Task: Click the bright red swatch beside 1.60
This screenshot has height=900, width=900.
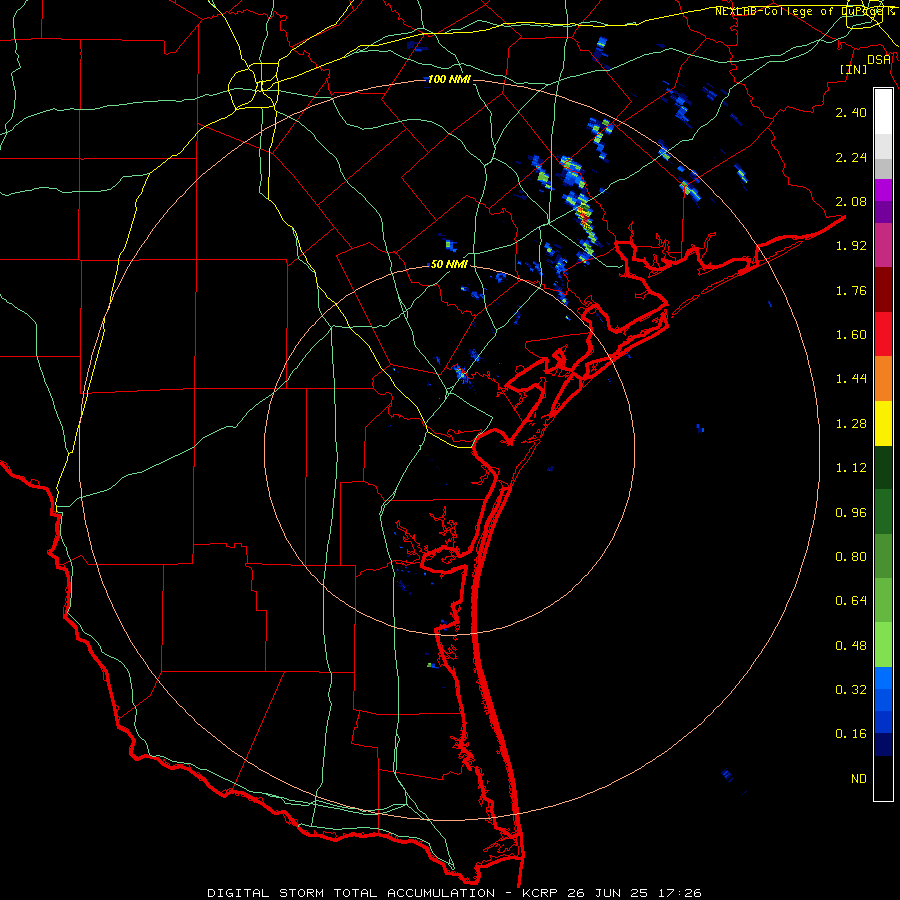Action: pos(883,334)
